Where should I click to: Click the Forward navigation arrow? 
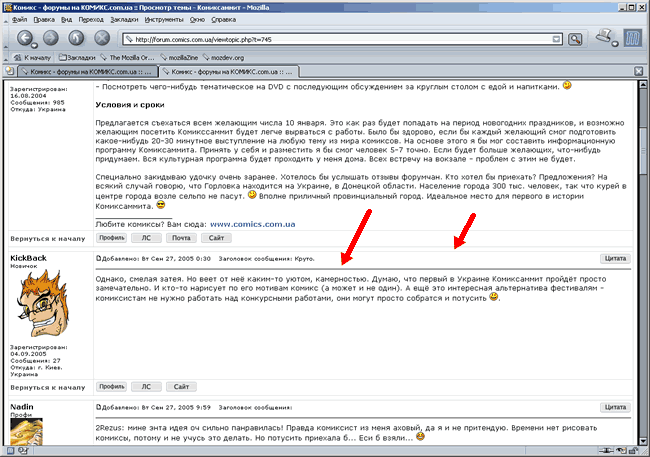pyautogui.click(x=50, y=38)
